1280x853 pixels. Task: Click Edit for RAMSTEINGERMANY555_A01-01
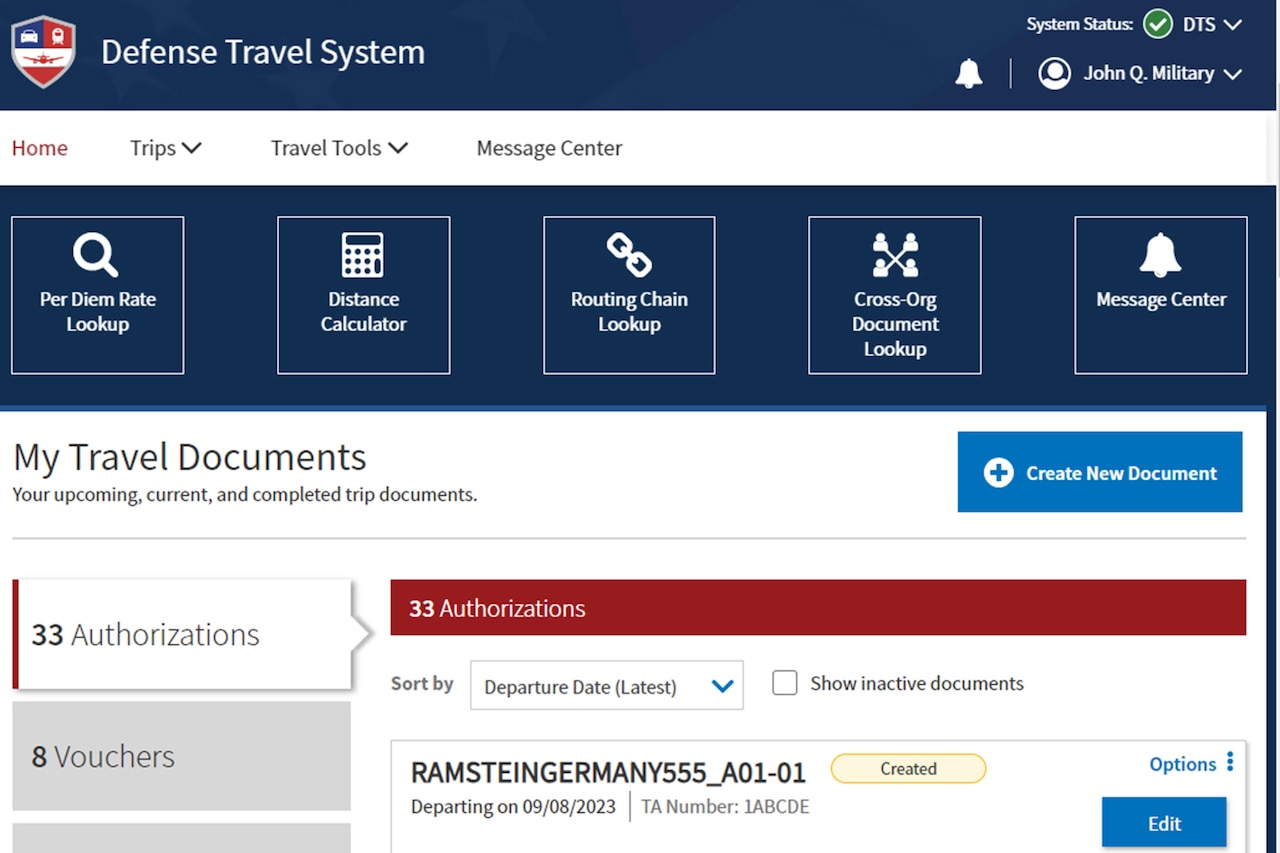click(x=1164, y=823)
